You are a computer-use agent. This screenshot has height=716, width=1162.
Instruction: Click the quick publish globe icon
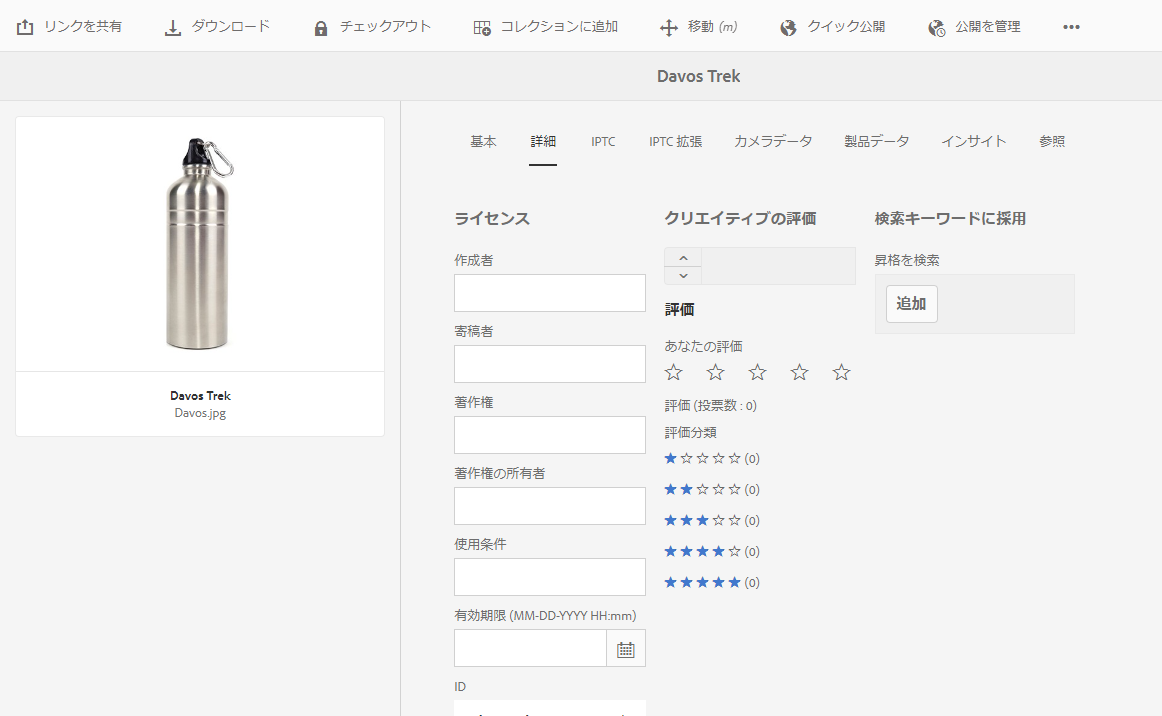pos(788,28)
